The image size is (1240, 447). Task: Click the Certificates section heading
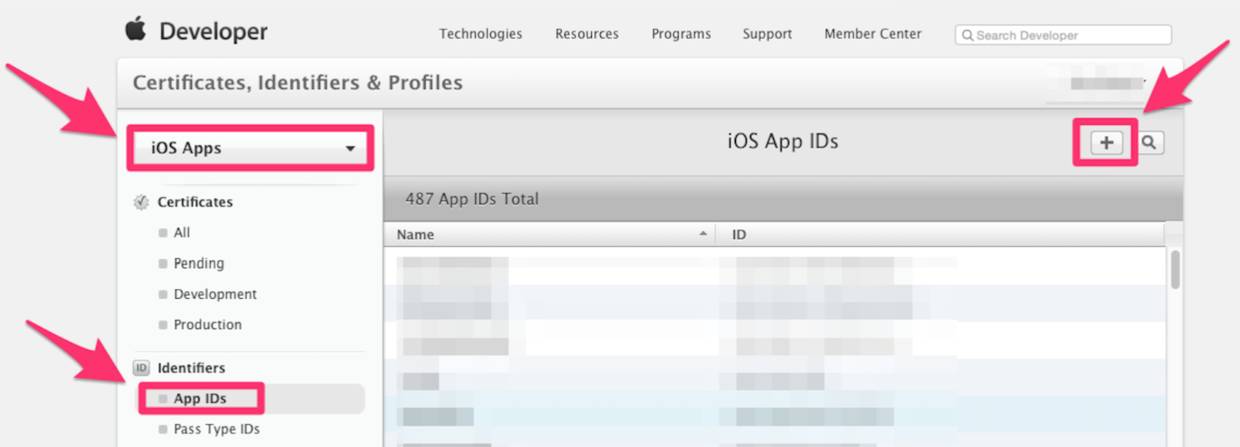(195, 202)
